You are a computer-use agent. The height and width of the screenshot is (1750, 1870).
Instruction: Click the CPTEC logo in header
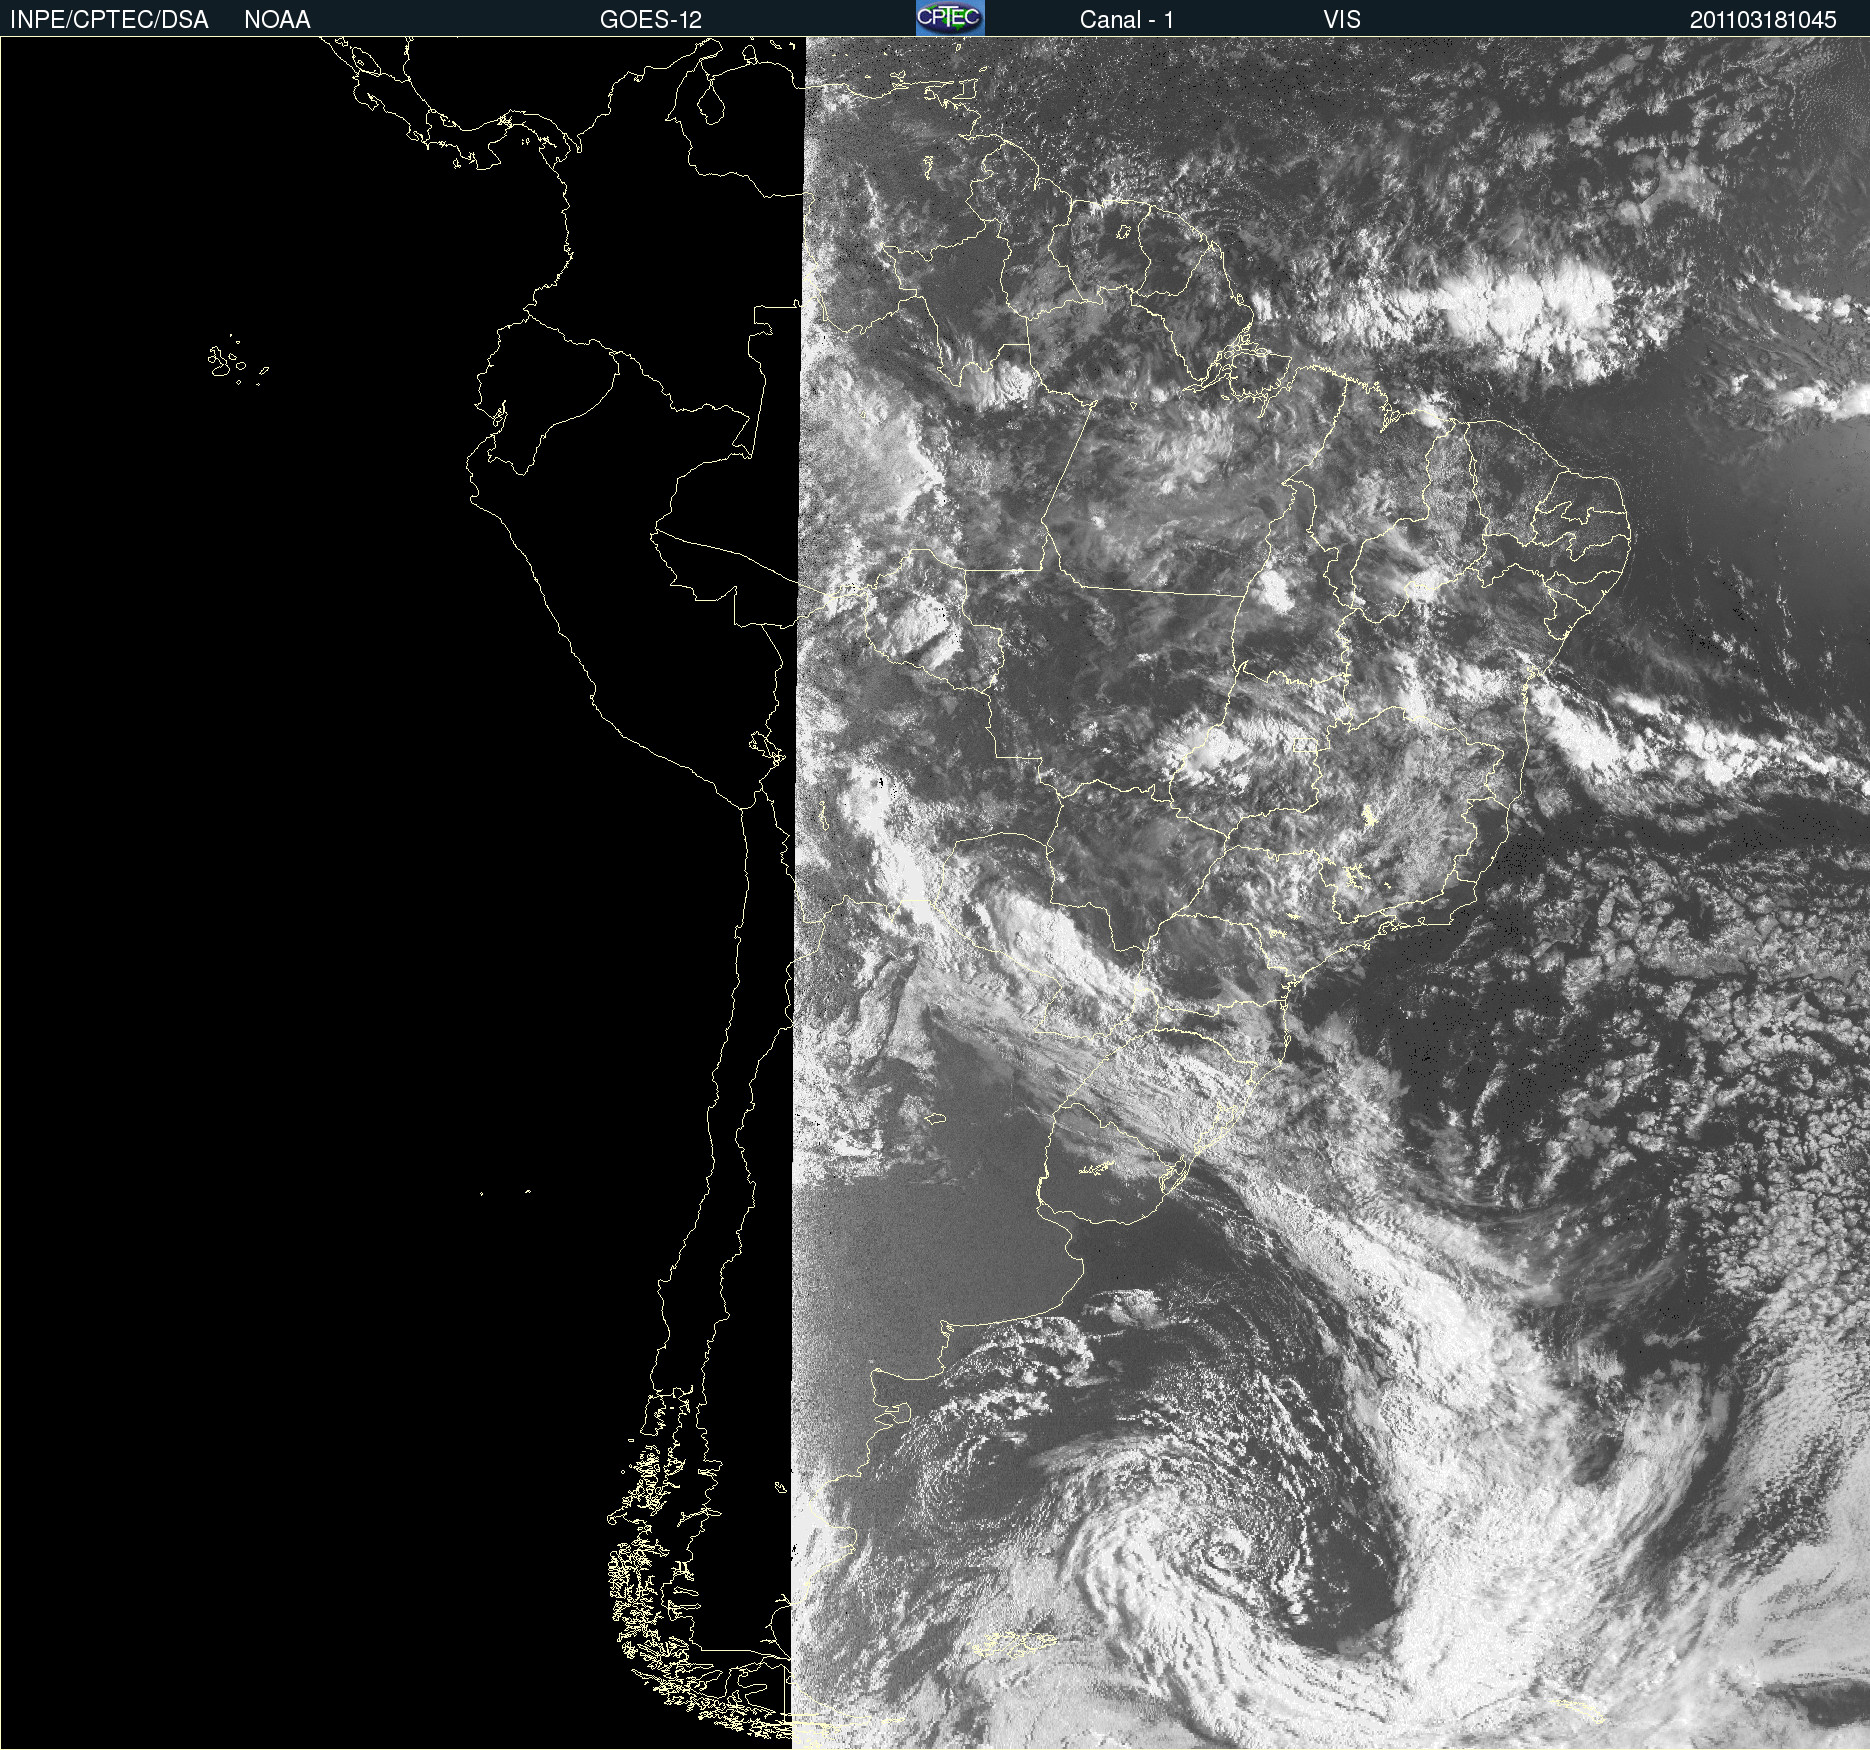950,18
